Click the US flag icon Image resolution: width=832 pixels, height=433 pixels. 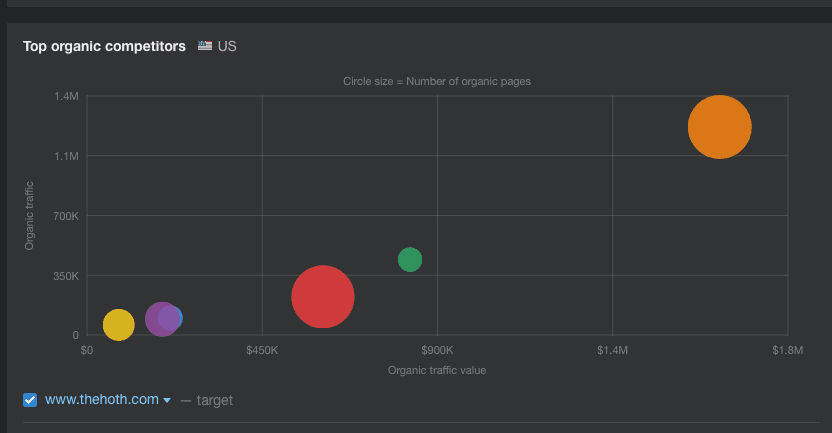[x=205, y=47]
